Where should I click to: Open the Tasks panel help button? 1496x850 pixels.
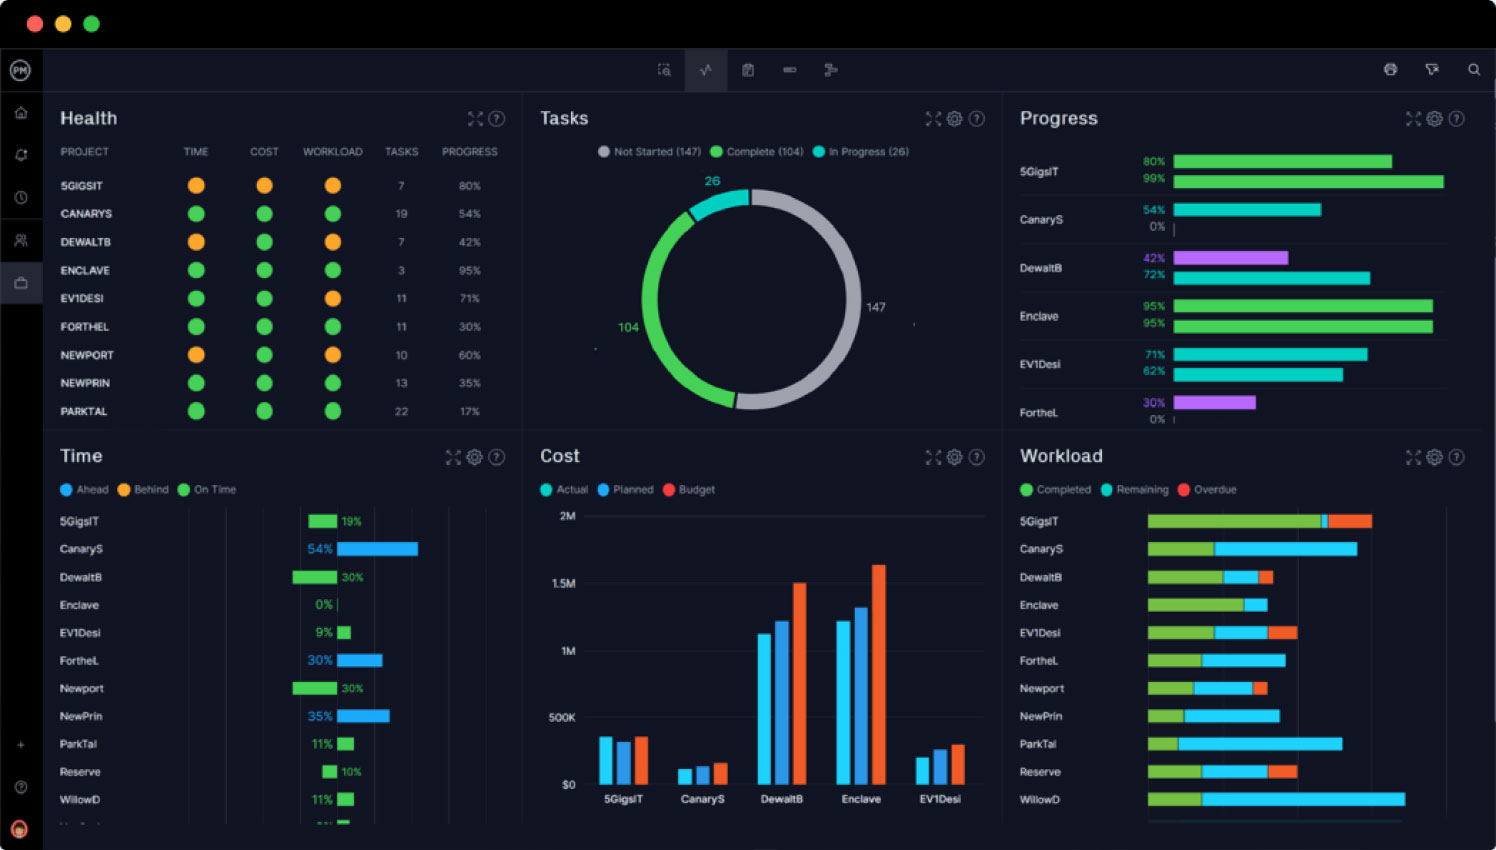tap(977, 118)
